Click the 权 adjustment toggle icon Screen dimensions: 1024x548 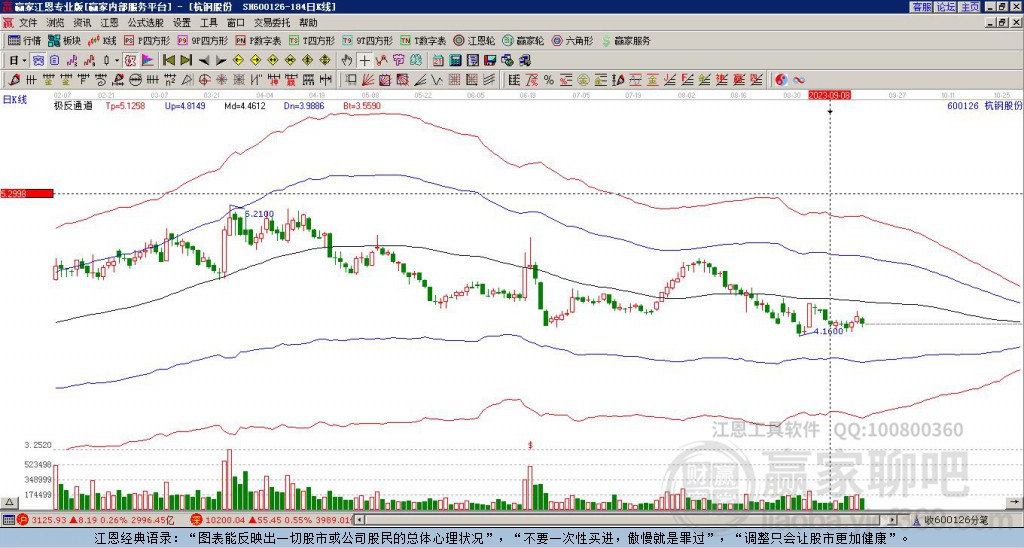(x=130, y=61)
